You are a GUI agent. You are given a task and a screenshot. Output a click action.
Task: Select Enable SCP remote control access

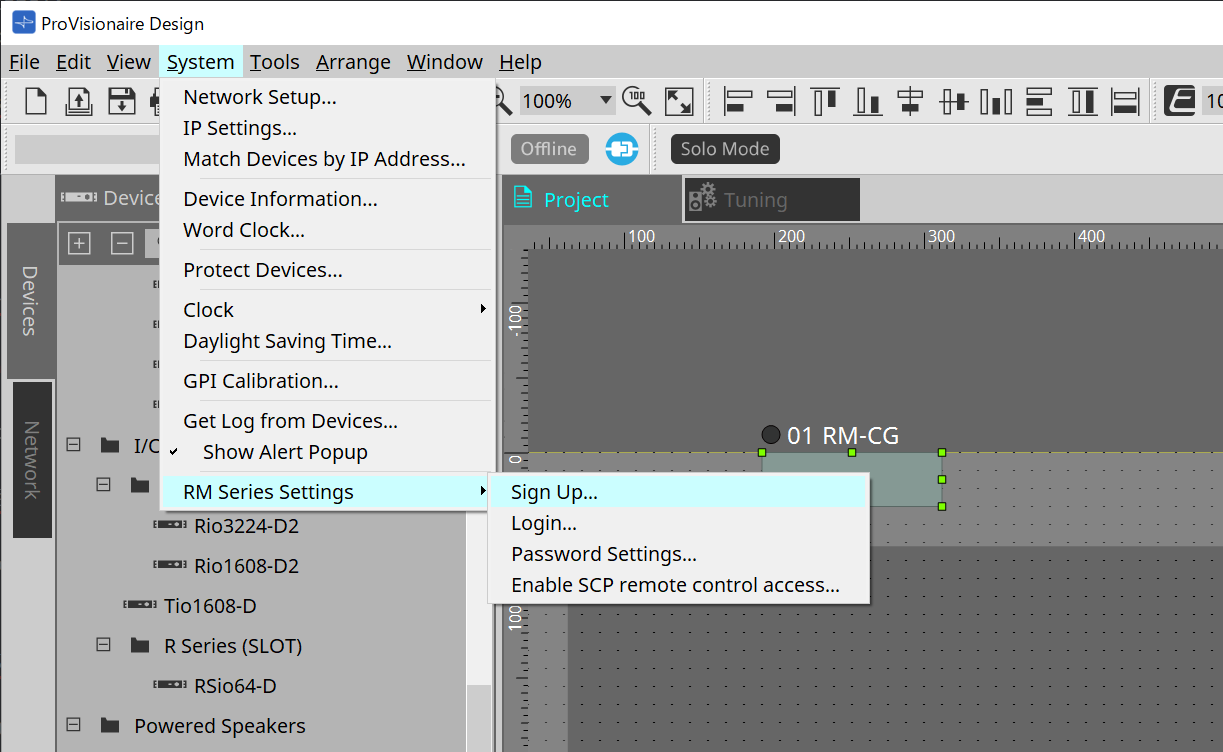pyautogui.click(x=675, y=585)
